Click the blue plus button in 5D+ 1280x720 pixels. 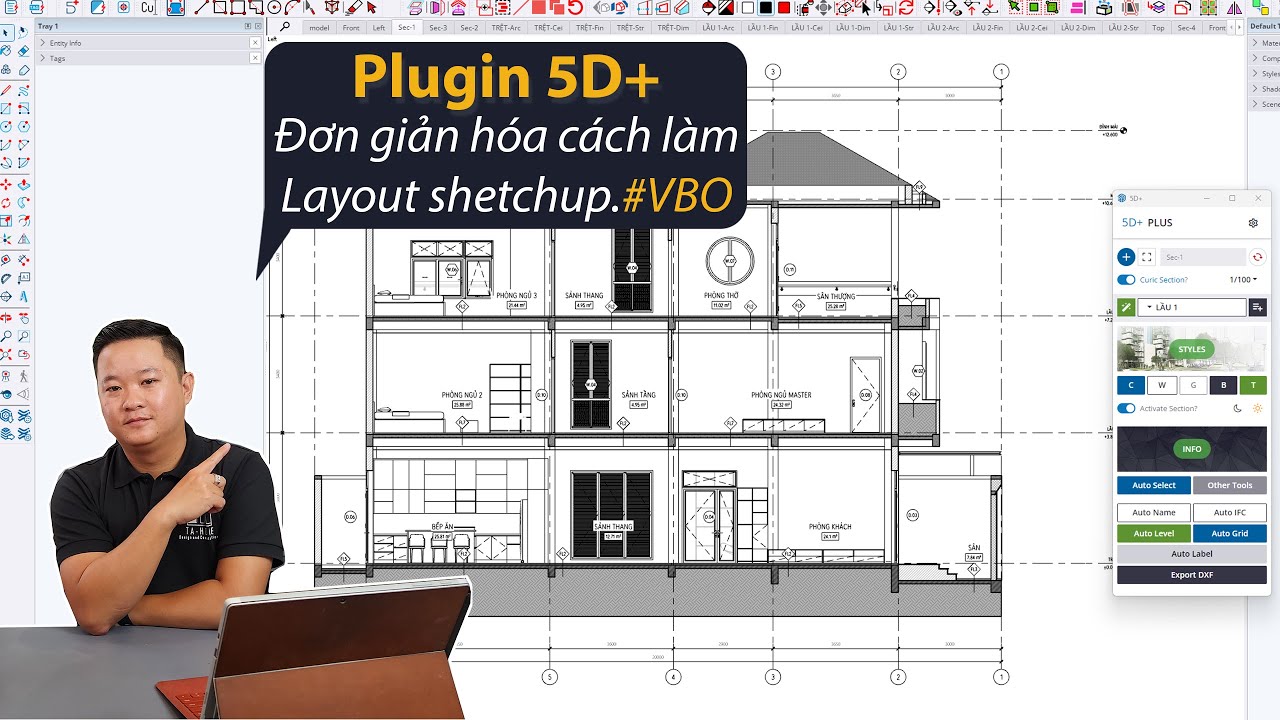click(x=1126, y=257)
